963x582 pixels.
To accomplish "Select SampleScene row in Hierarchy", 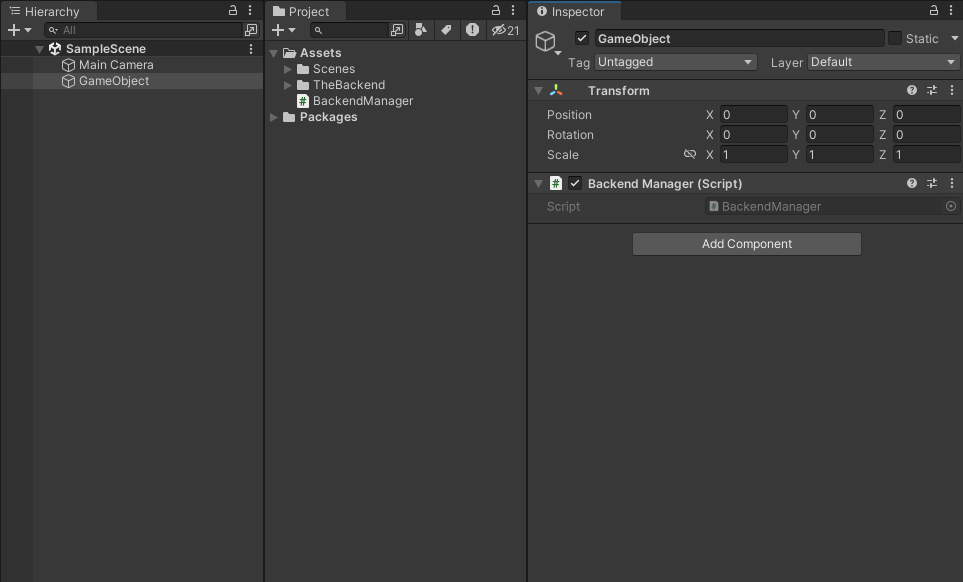I will 131,48.
